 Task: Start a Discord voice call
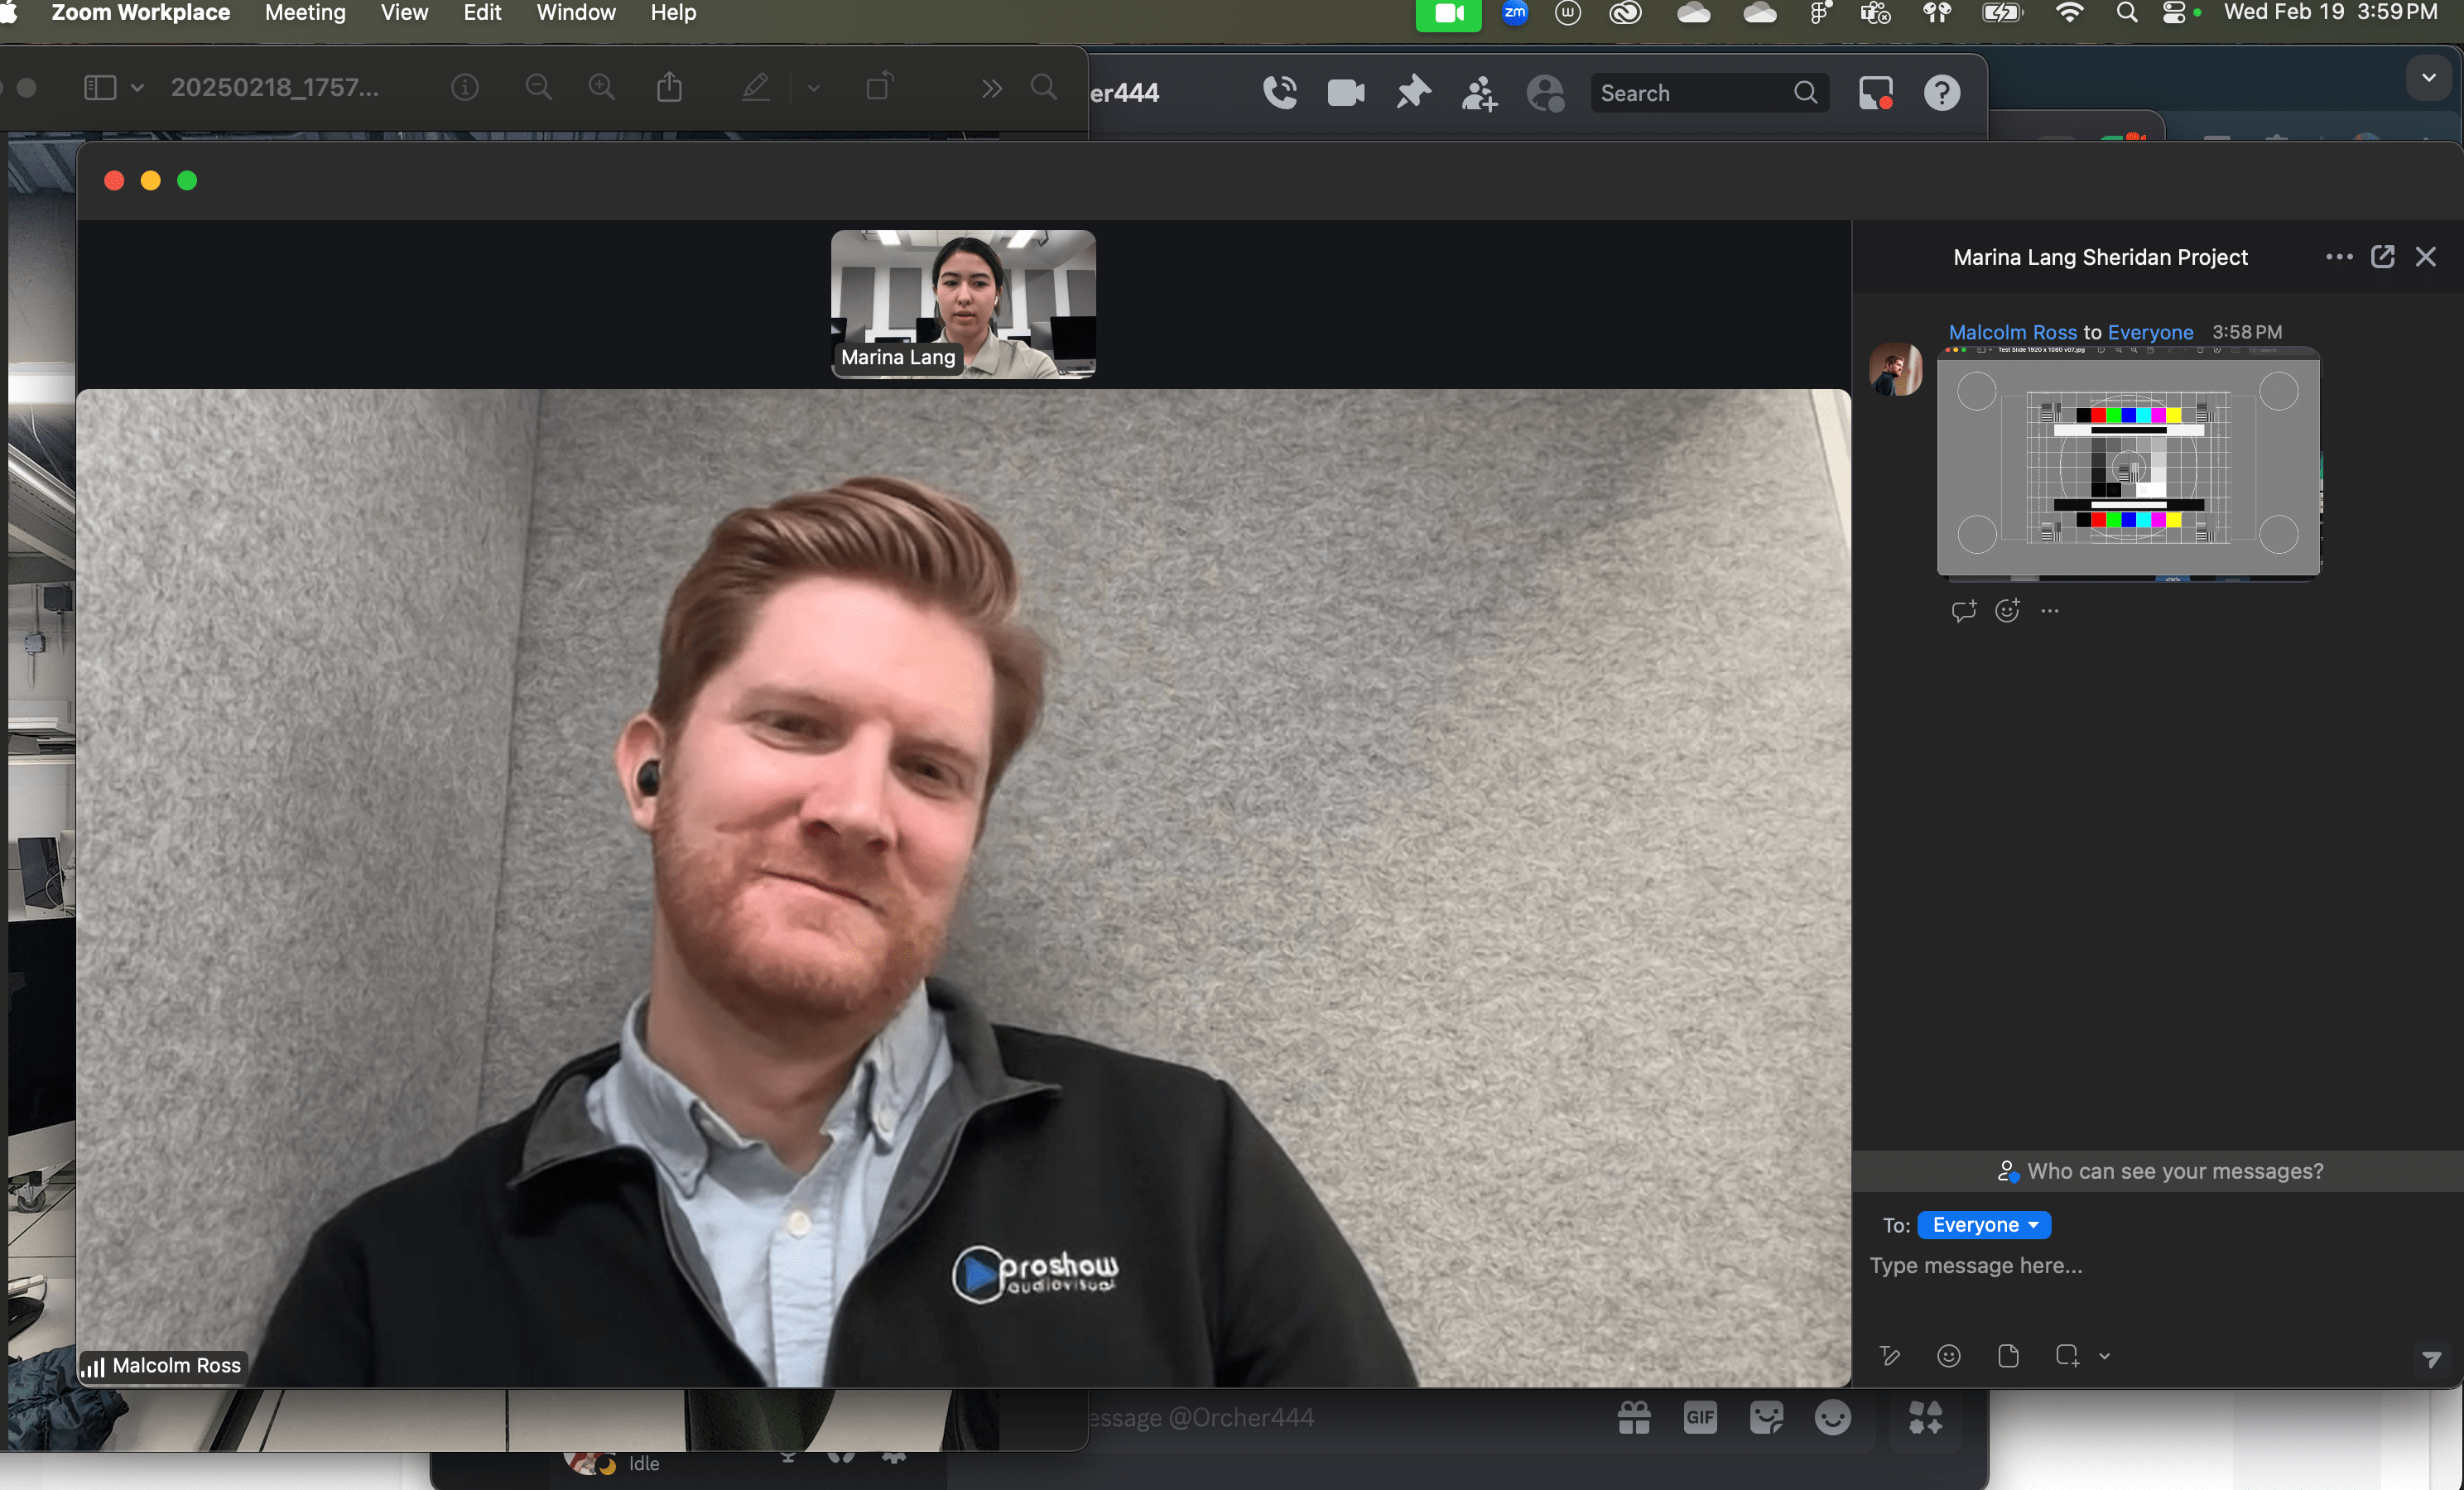(x=1279, y=93)
